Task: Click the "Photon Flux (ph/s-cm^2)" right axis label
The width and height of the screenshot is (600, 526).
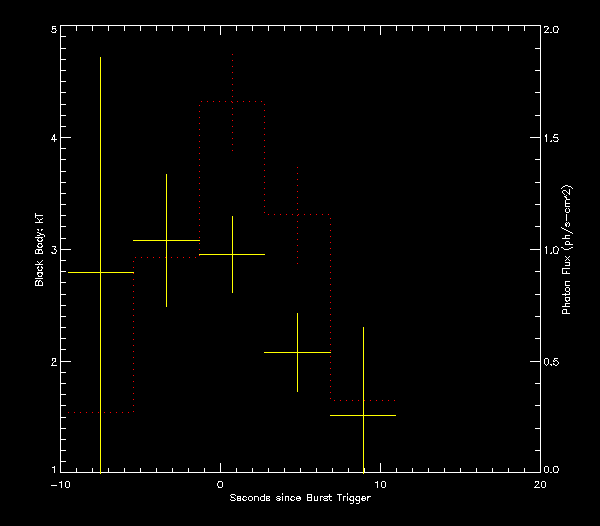Action: [x=566, y=250]
